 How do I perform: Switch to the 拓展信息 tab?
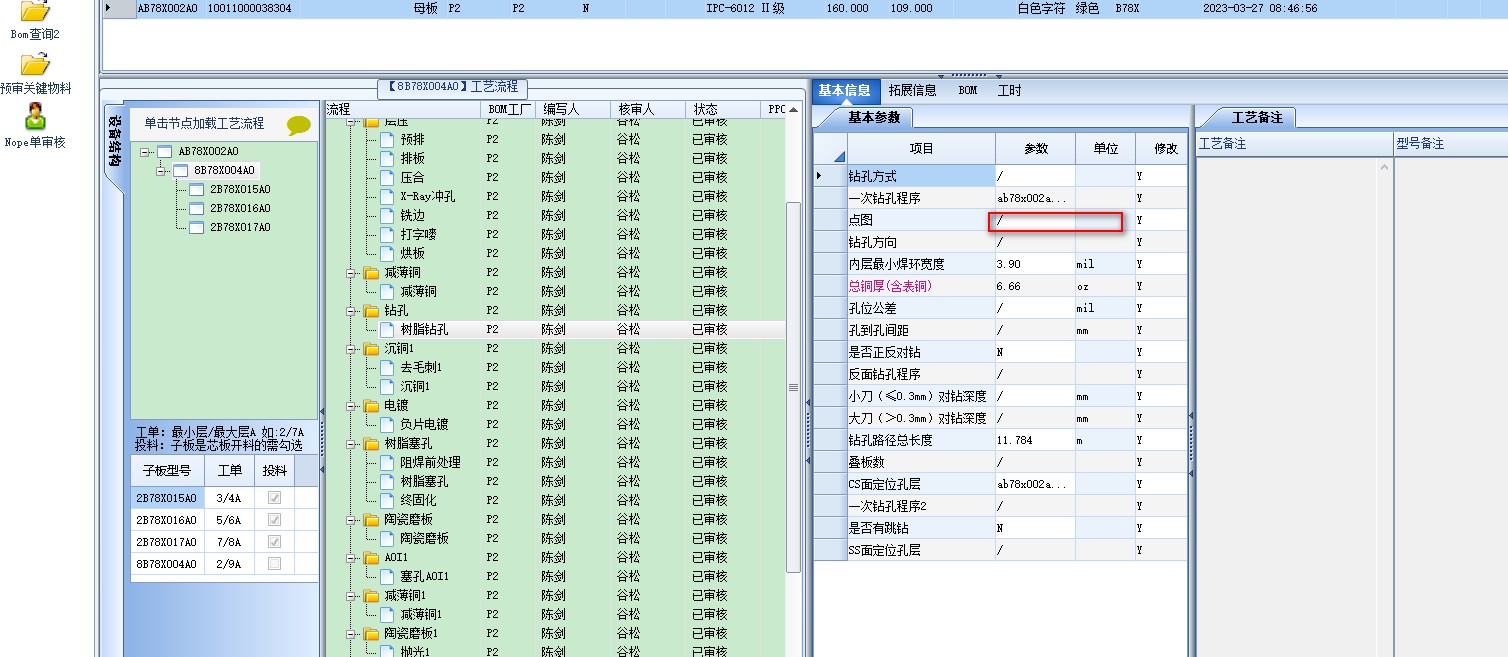[912, 90]
